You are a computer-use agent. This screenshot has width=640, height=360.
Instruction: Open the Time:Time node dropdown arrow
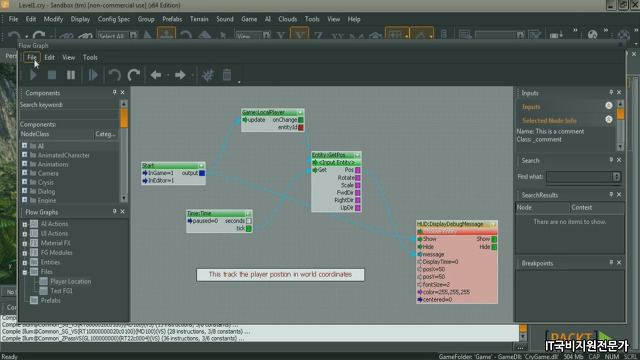(x=248, y=213)
